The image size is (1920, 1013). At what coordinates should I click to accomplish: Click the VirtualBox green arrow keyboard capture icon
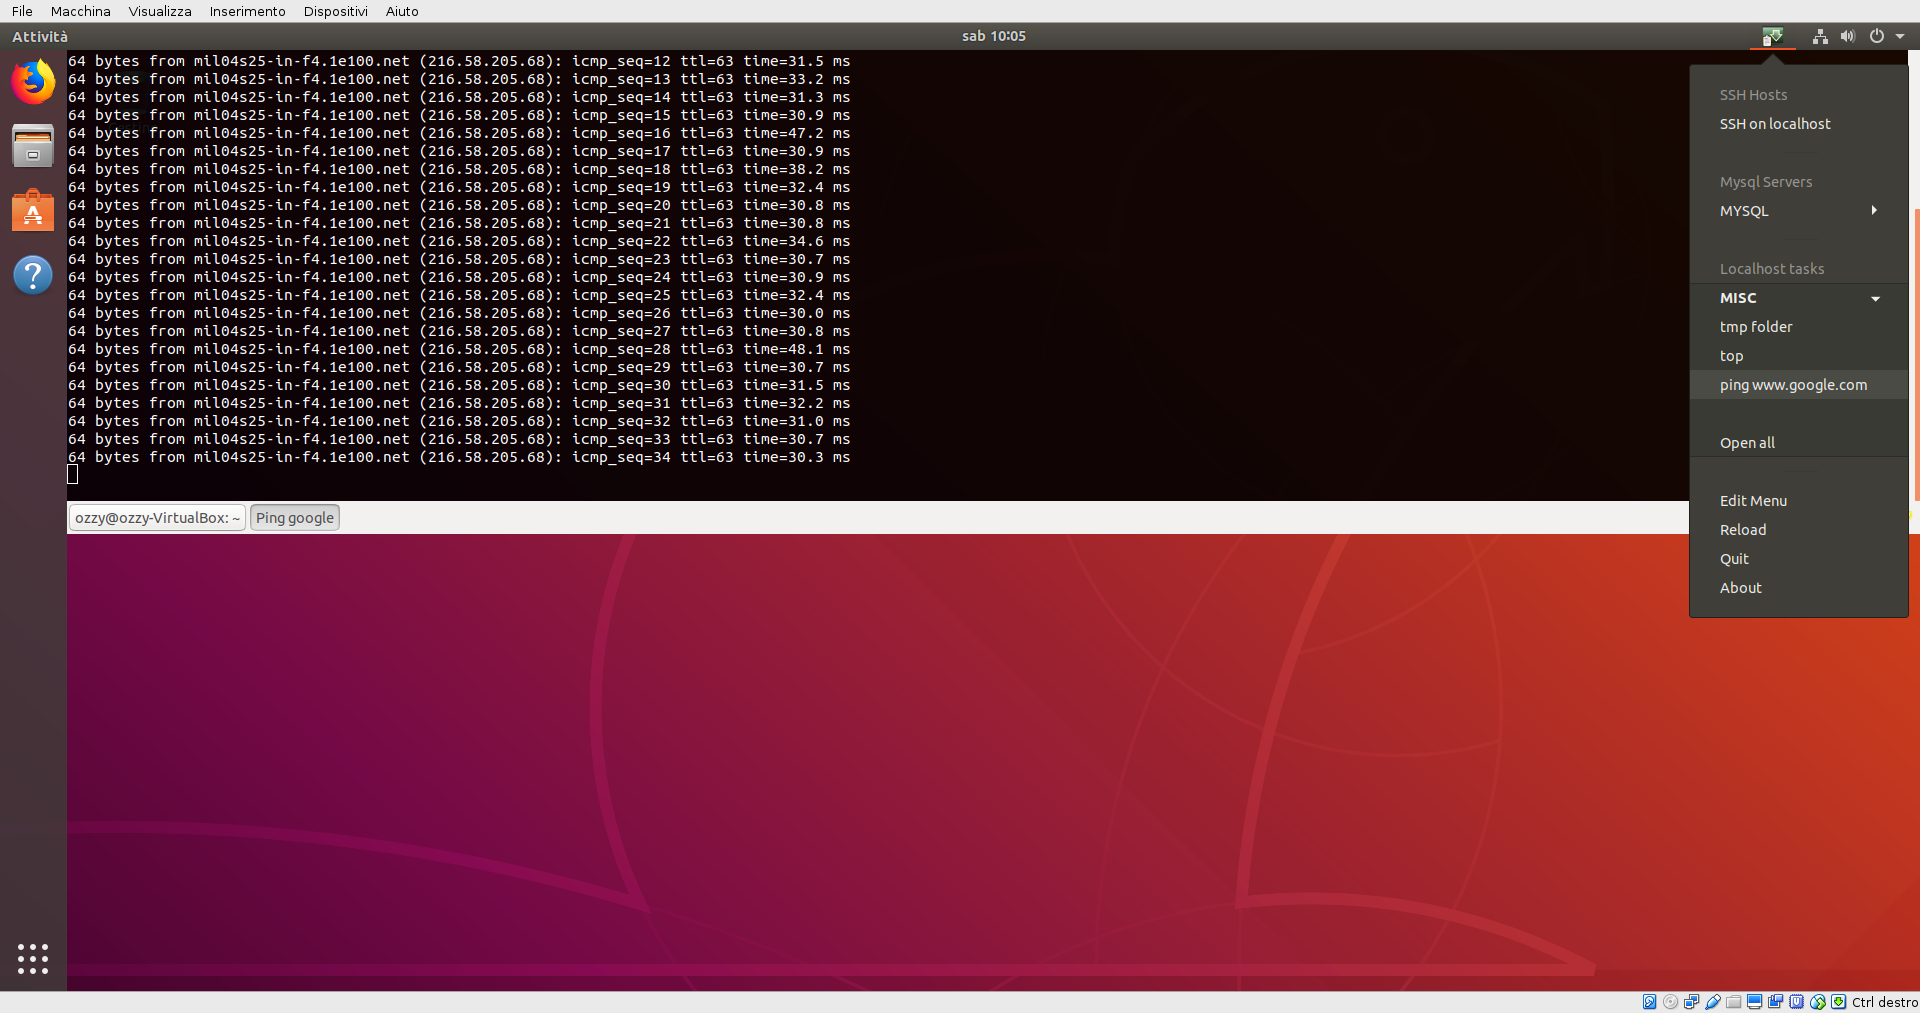[x=1839, y=1002]
